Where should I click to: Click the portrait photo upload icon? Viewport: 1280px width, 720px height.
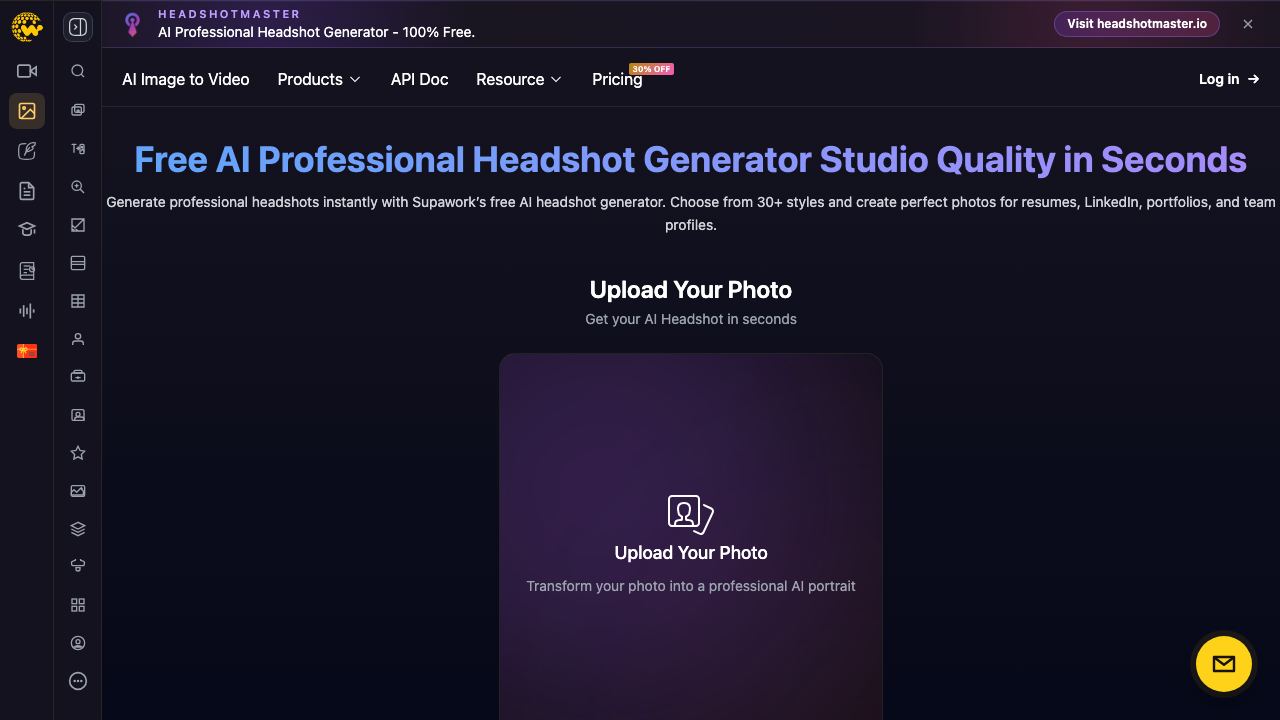coord(691,514)
